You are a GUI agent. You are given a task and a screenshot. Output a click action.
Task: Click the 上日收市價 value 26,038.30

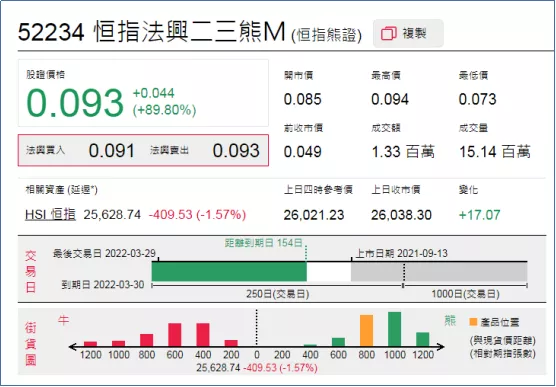[x=401, y=215]
